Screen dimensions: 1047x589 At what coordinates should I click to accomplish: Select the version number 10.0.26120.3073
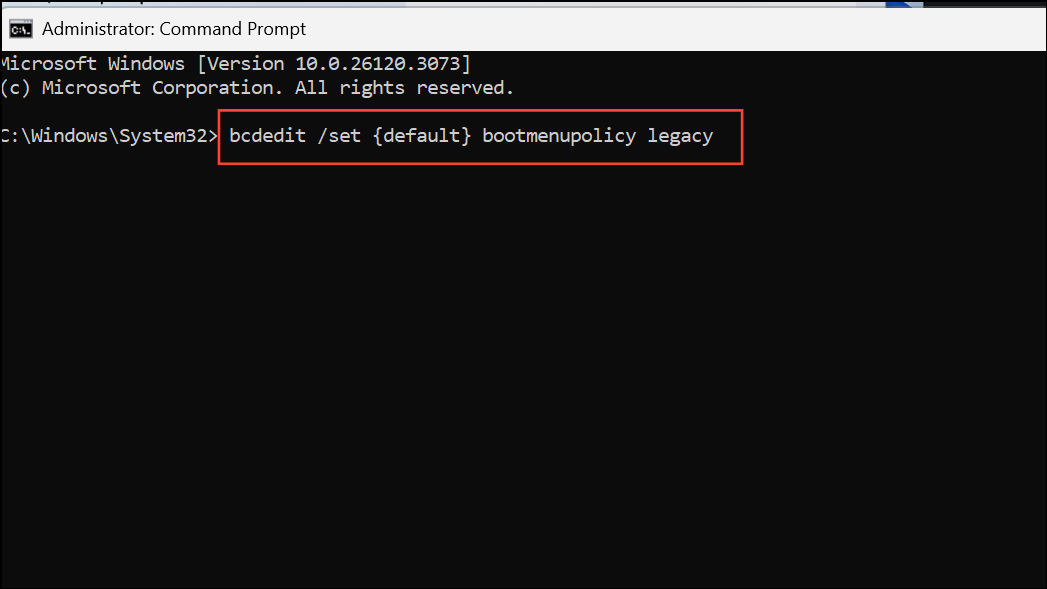click(378, 64)
